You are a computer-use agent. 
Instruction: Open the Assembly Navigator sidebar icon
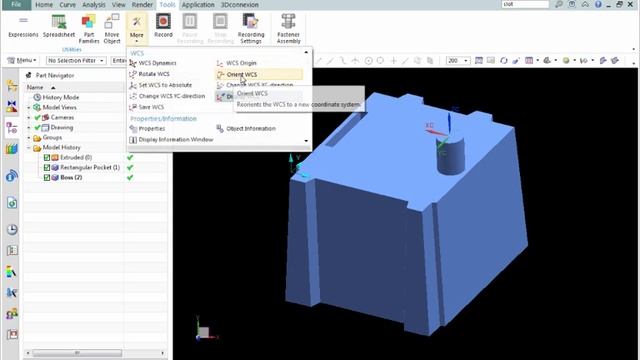11,85
